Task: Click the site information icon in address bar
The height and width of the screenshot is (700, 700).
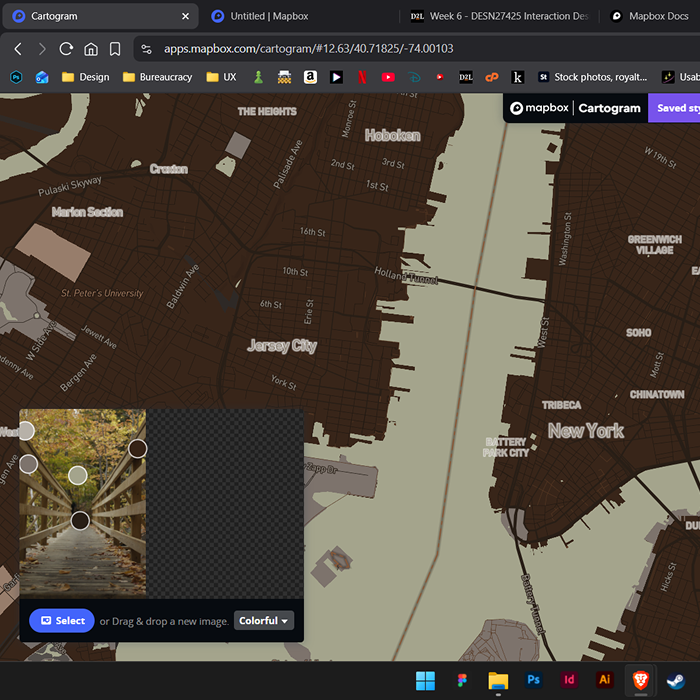Action: [147, 48]
